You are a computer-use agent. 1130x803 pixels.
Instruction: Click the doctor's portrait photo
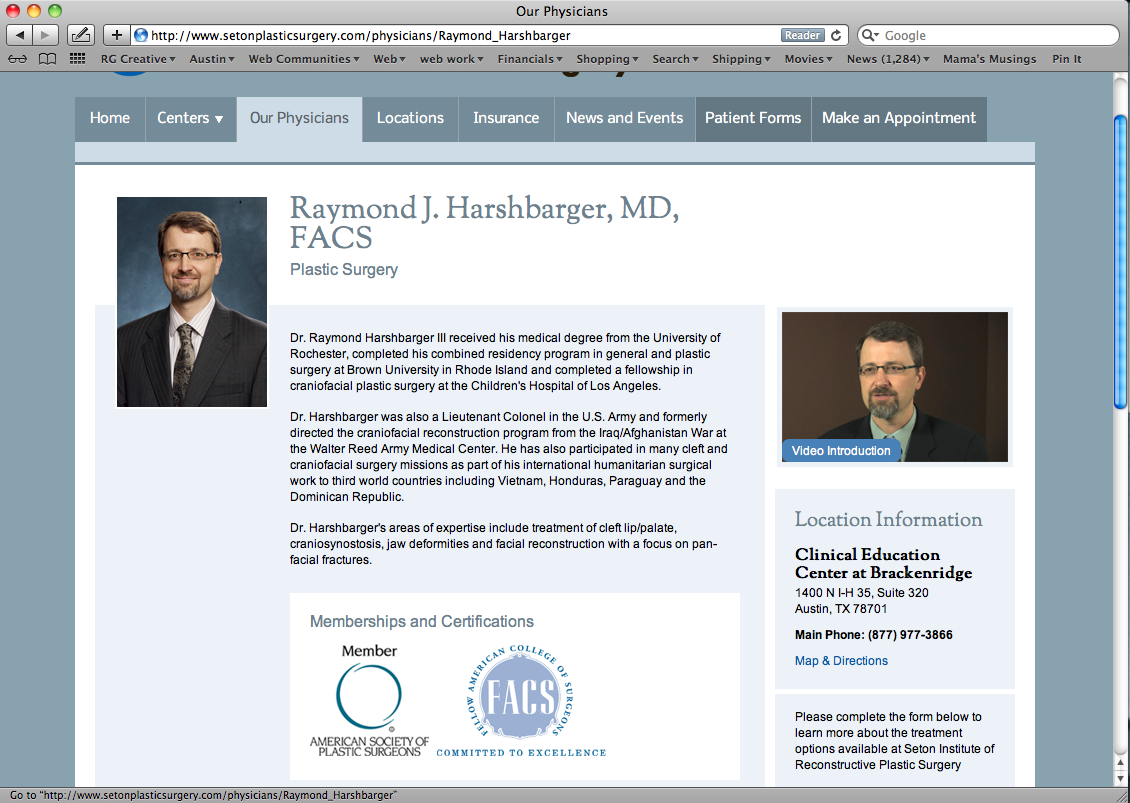(192, 302)
